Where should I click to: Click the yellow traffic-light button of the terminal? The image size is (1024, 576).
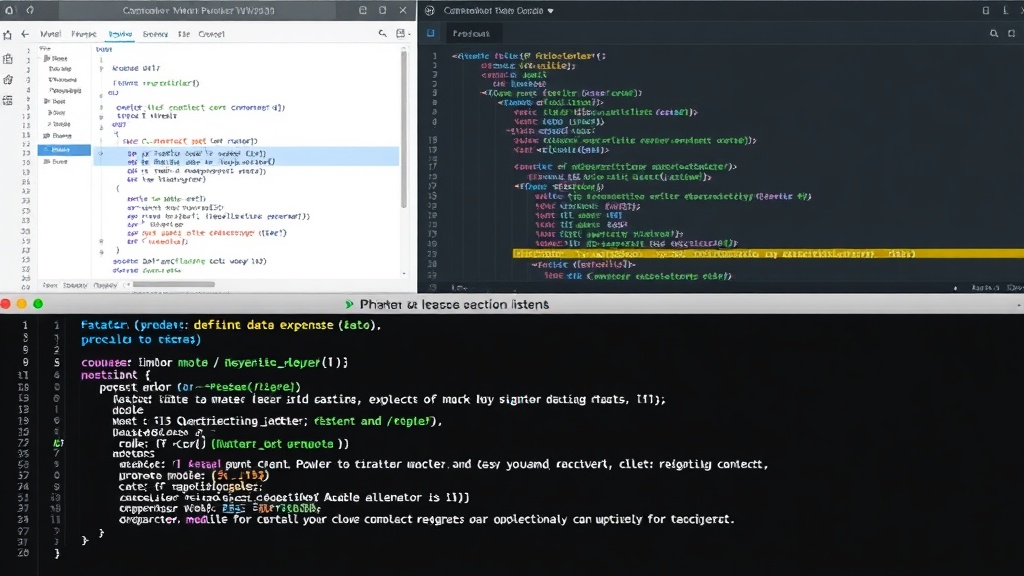click(22, 304)
